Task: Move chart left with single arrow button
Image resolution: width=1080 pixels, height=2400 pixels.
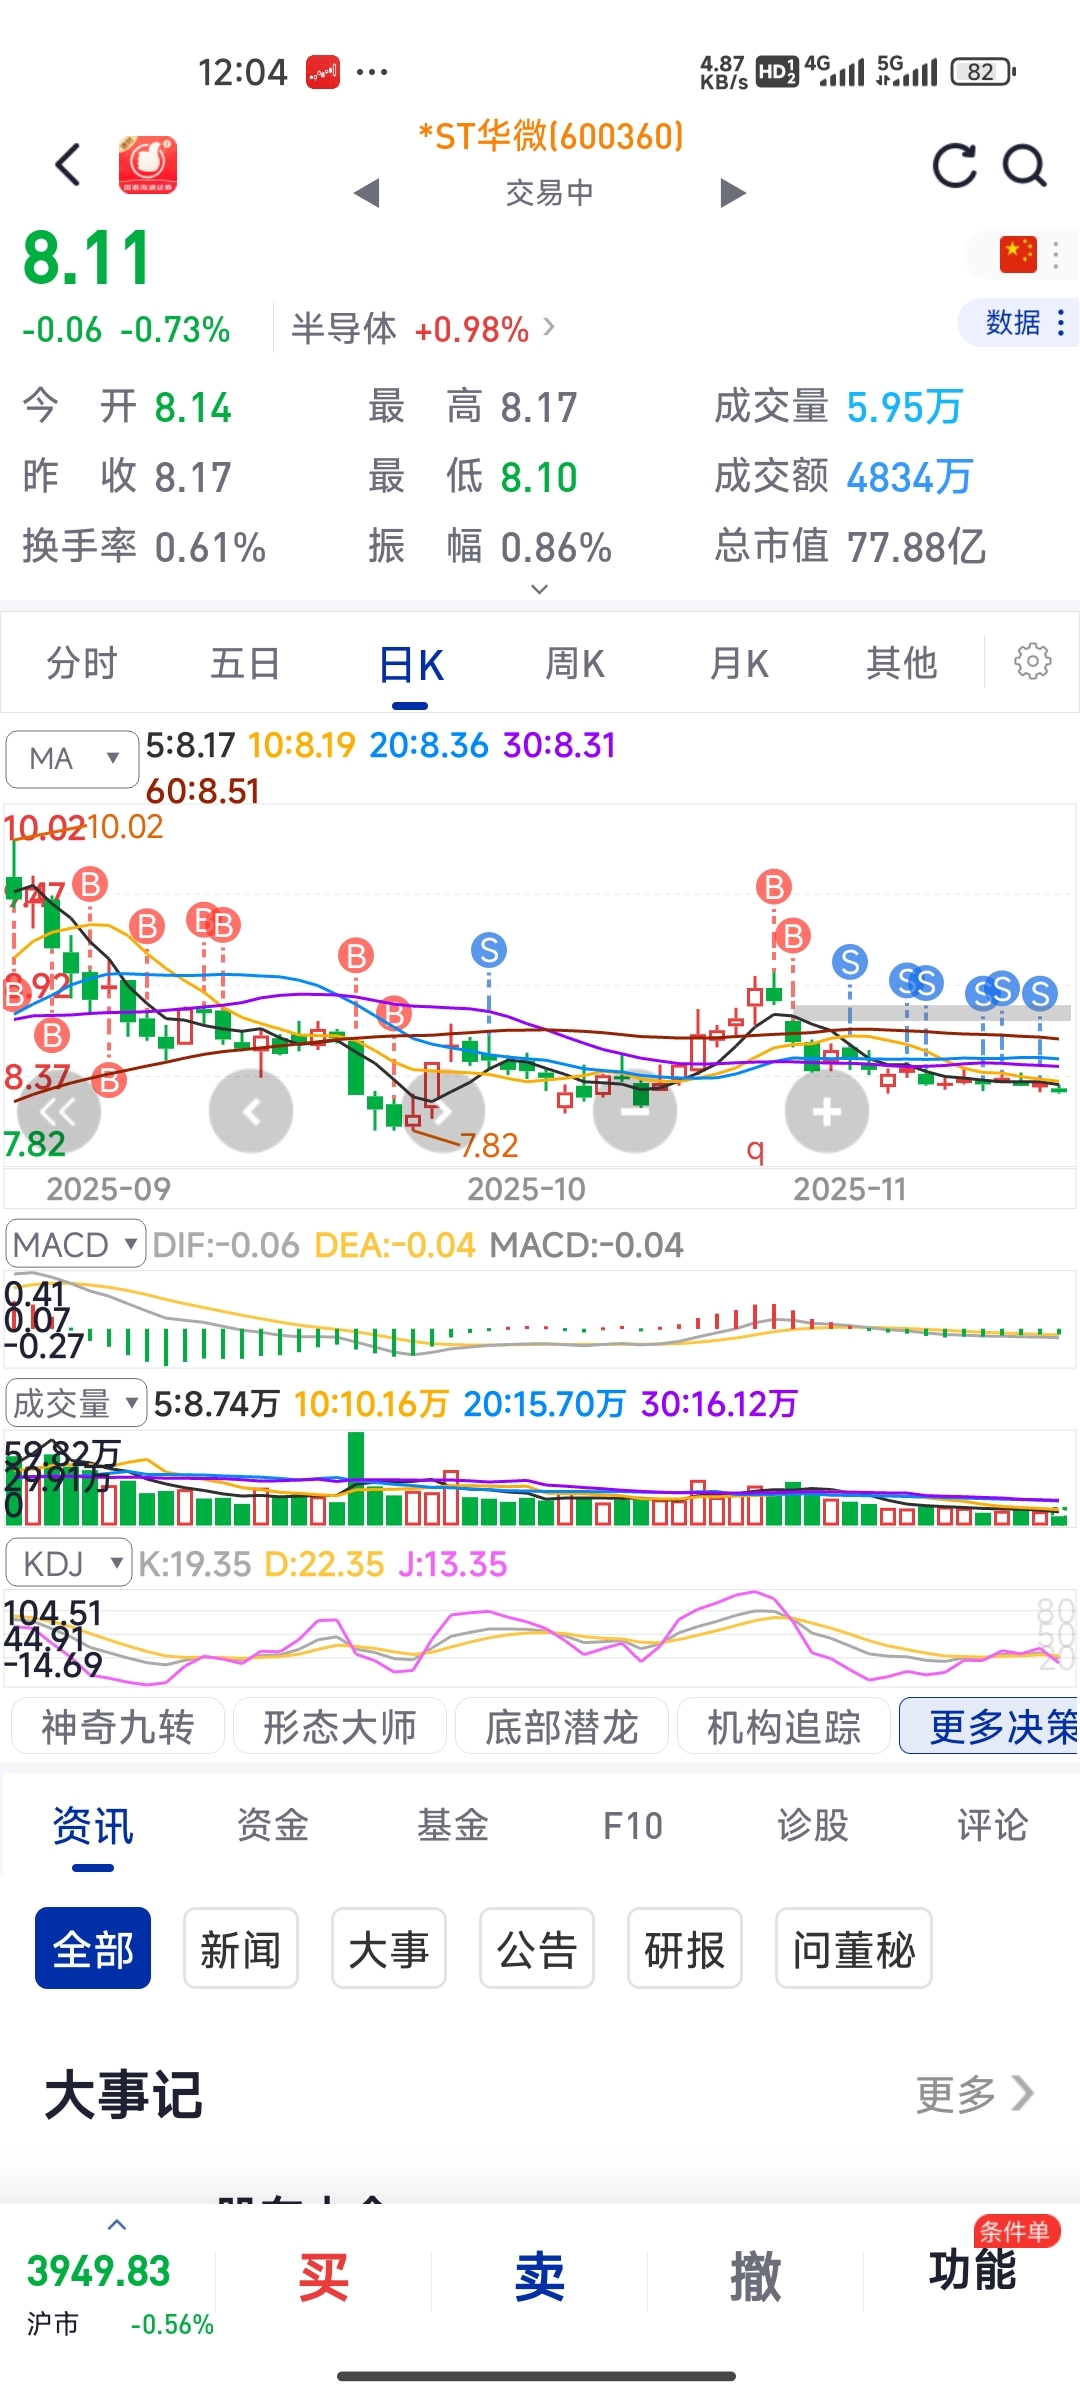Action: pos(251,1111)
